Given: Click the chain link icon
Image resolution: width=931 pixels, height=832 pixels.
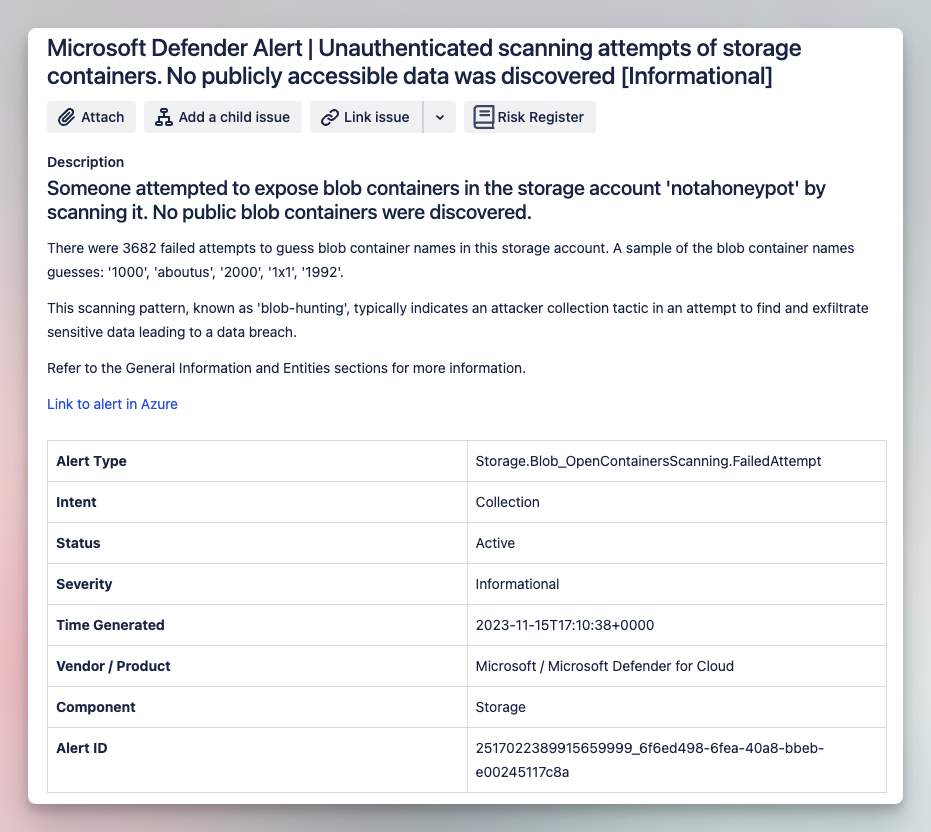Looking at the screenshot, I should 330,118.
